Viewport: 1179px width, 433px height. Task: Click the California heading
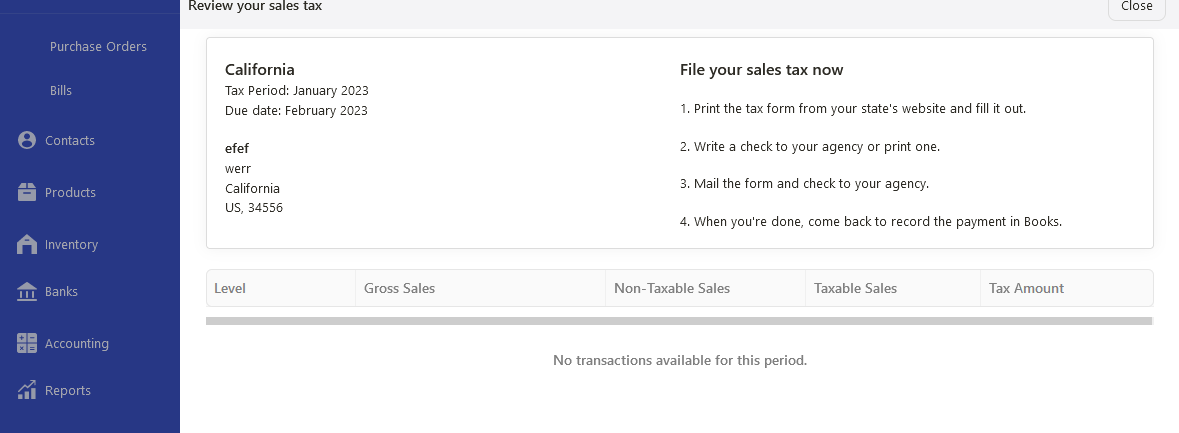coord(259,70)
